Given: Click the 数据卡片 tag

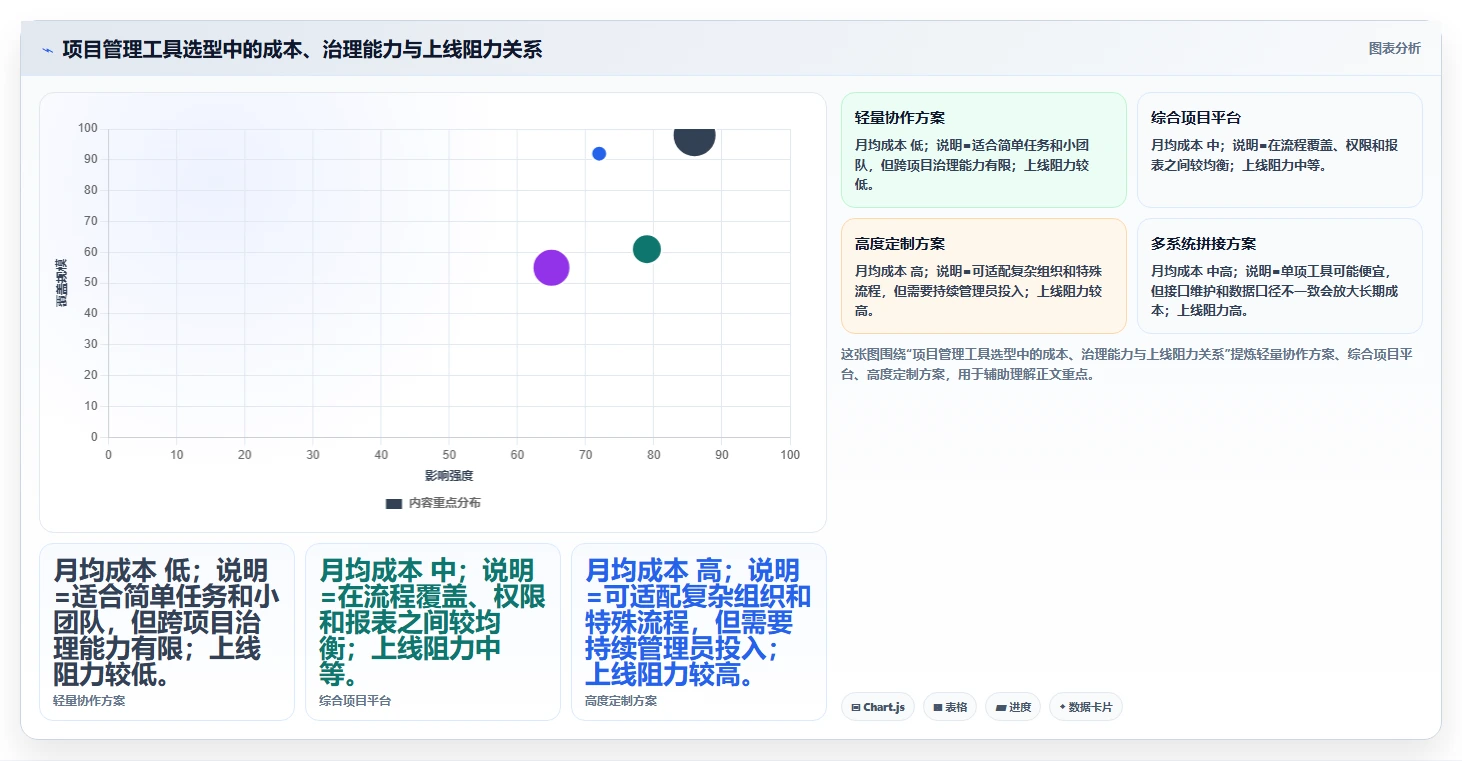Looking at the screenshot, I should [1086, 707].
